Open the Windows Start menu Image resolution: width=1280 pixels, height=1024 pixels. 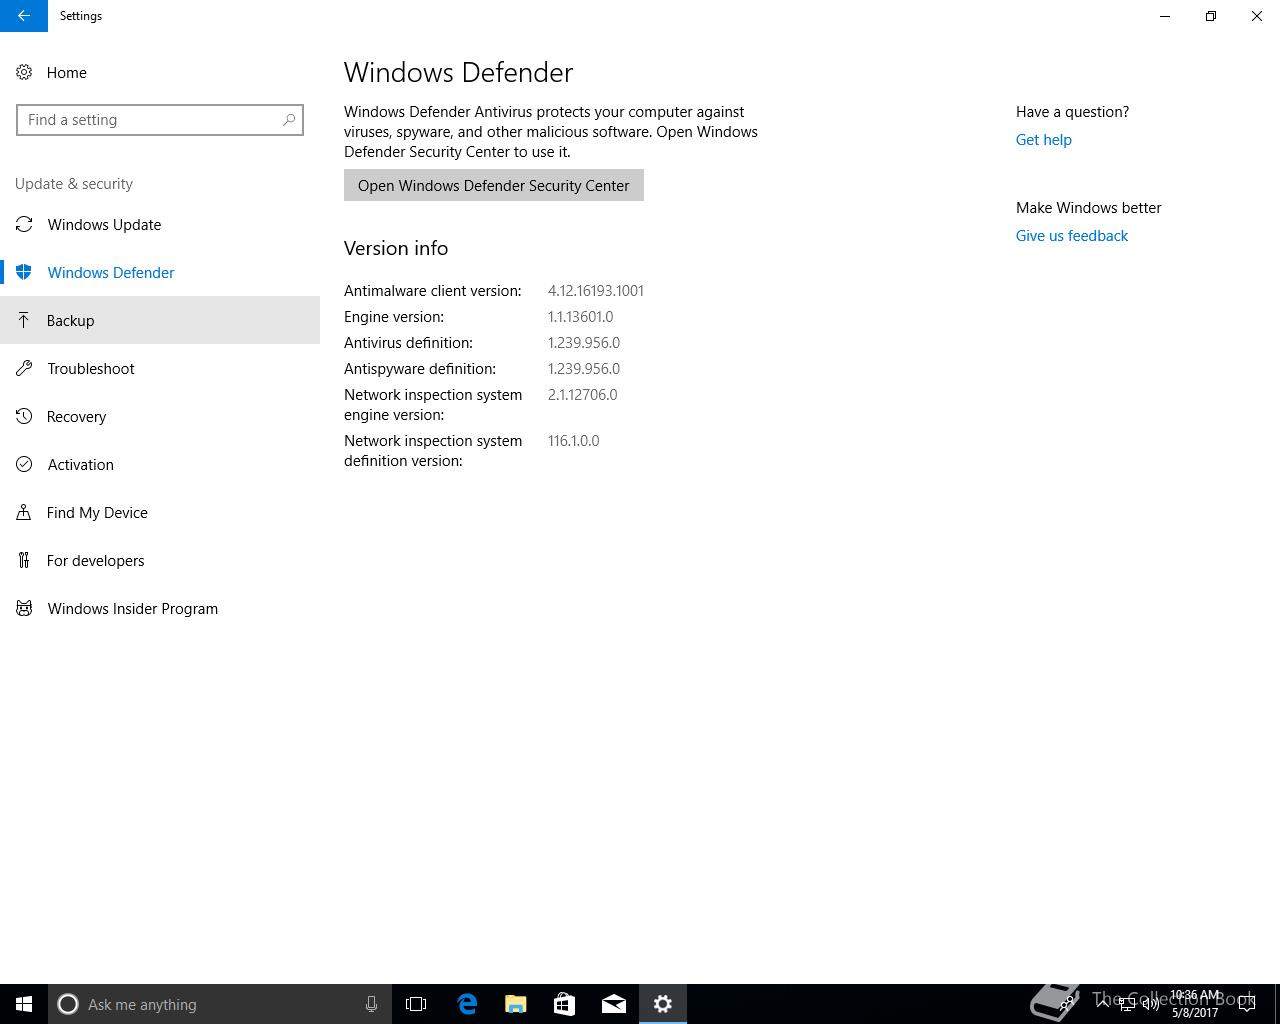tap(24, 1004)
